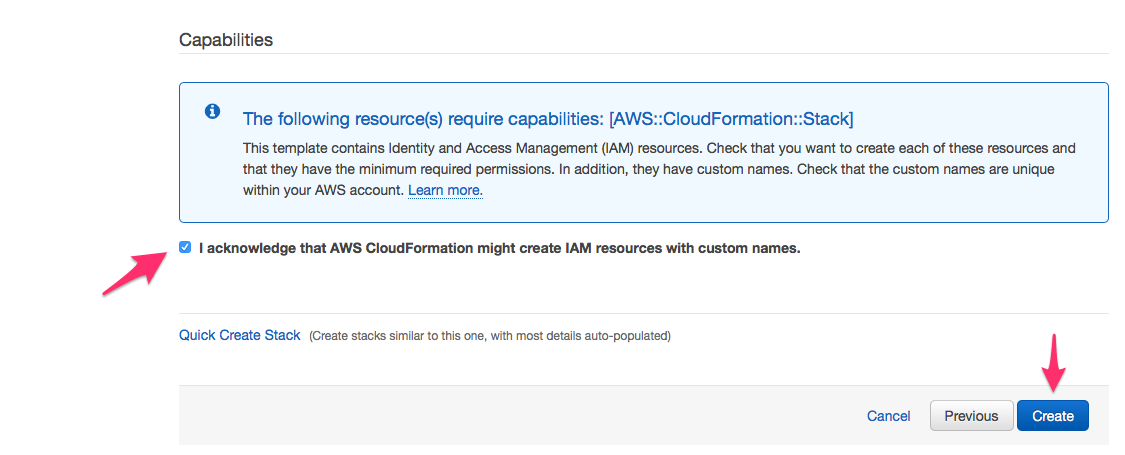
Task: Go back with the Previous button
Action: (x=971, y=416)
